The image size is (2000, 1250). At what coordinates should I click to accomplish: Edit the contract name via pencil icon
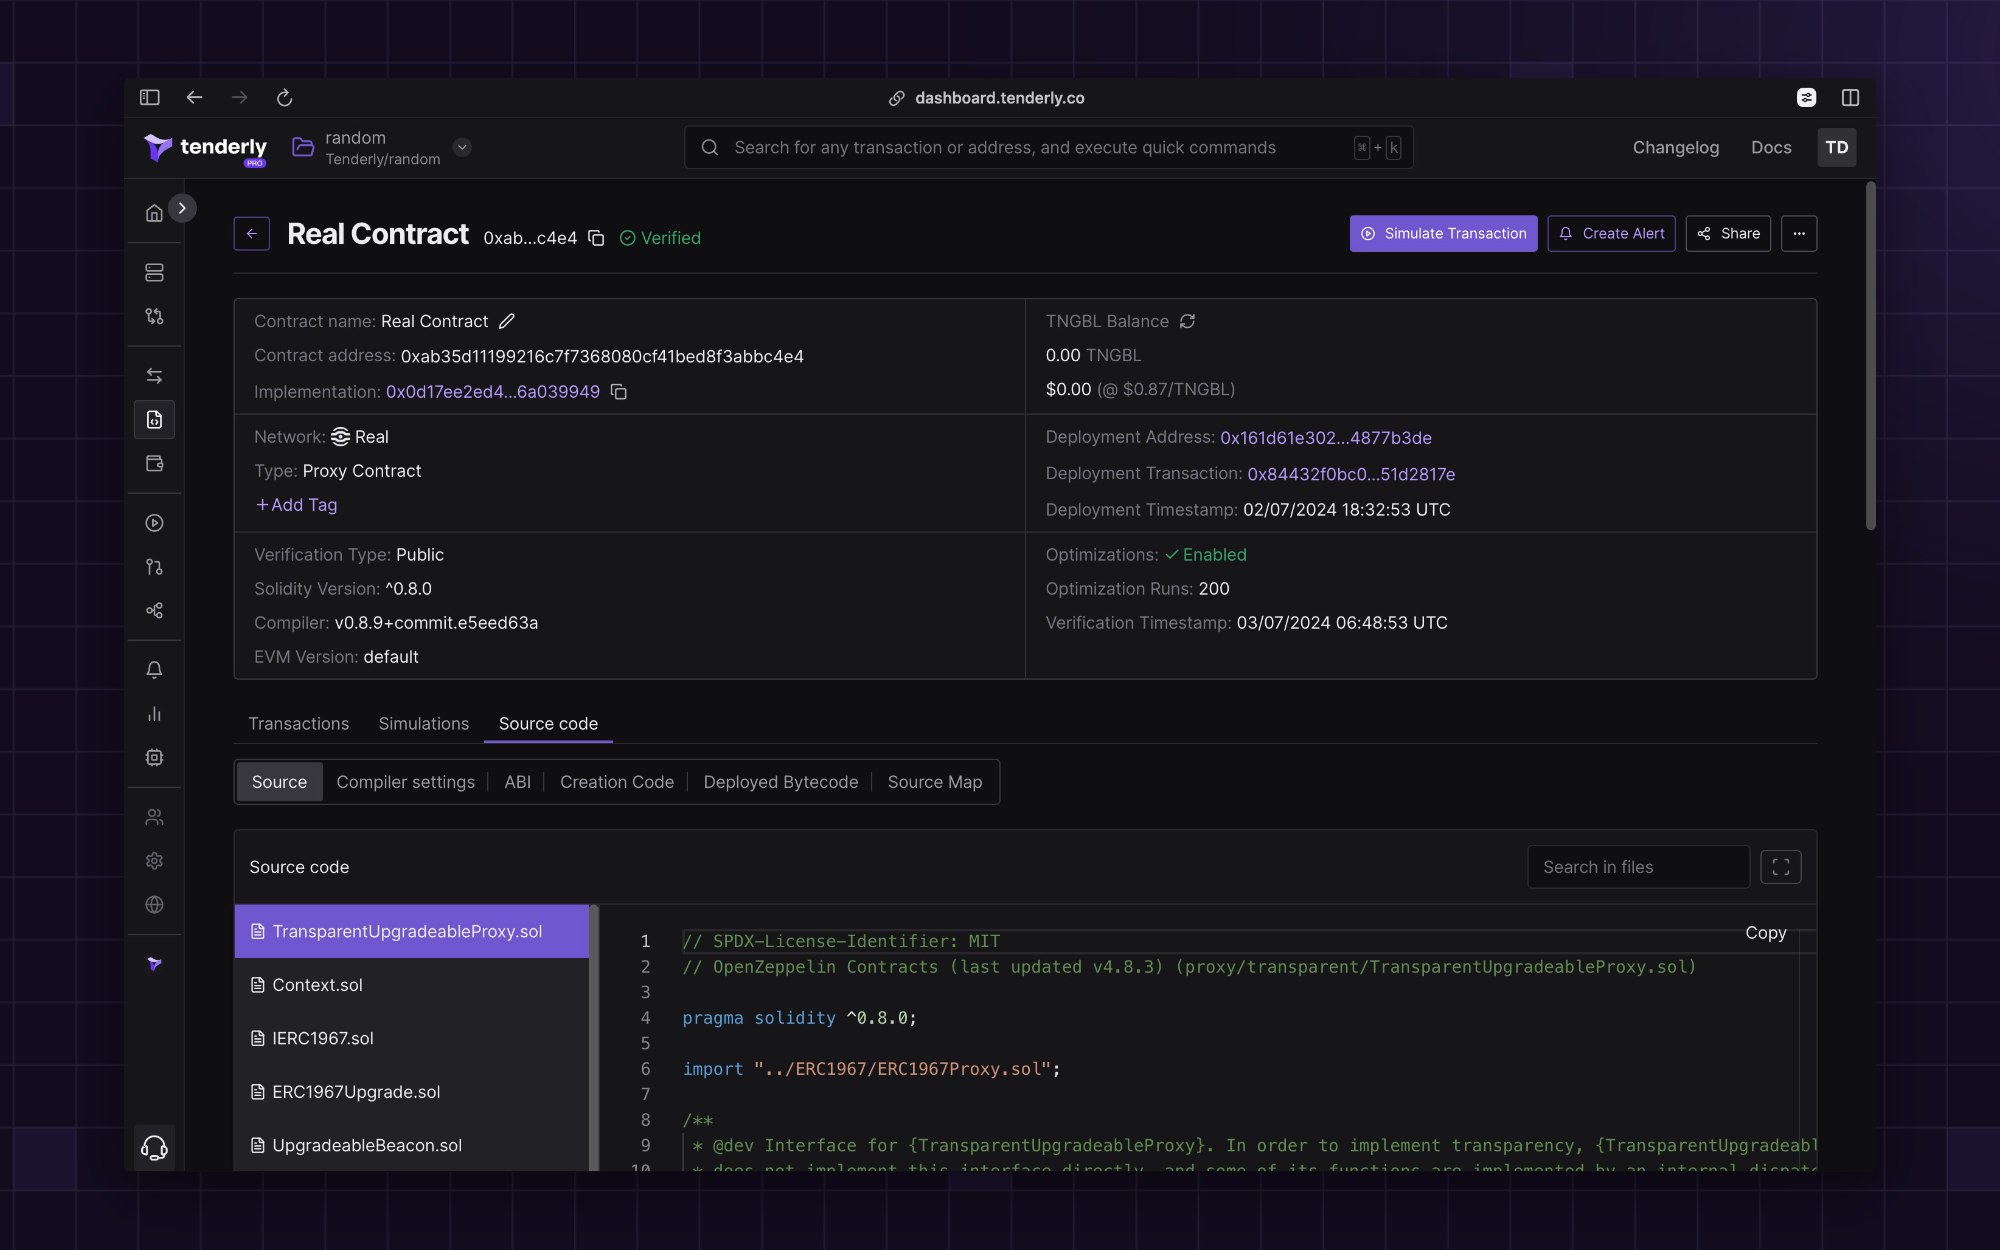pyautogui.click(x=507, y=321)
